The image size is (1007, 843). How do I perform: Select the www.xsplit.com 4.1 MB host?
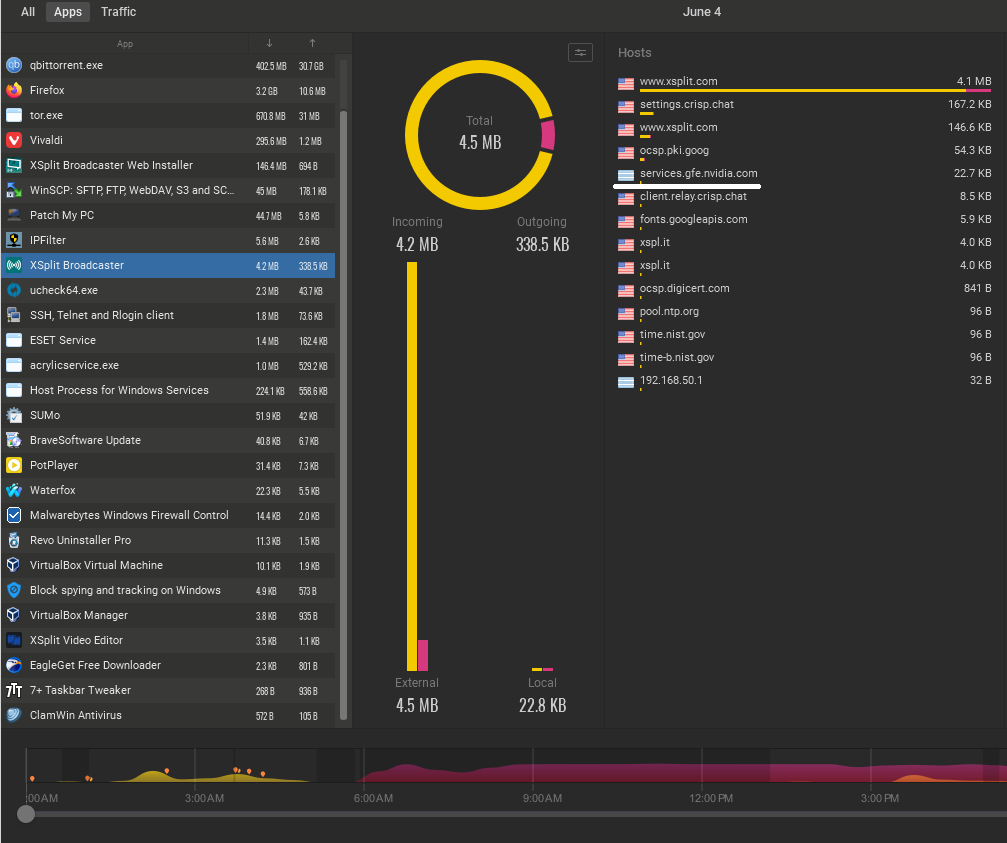point(678,82)
